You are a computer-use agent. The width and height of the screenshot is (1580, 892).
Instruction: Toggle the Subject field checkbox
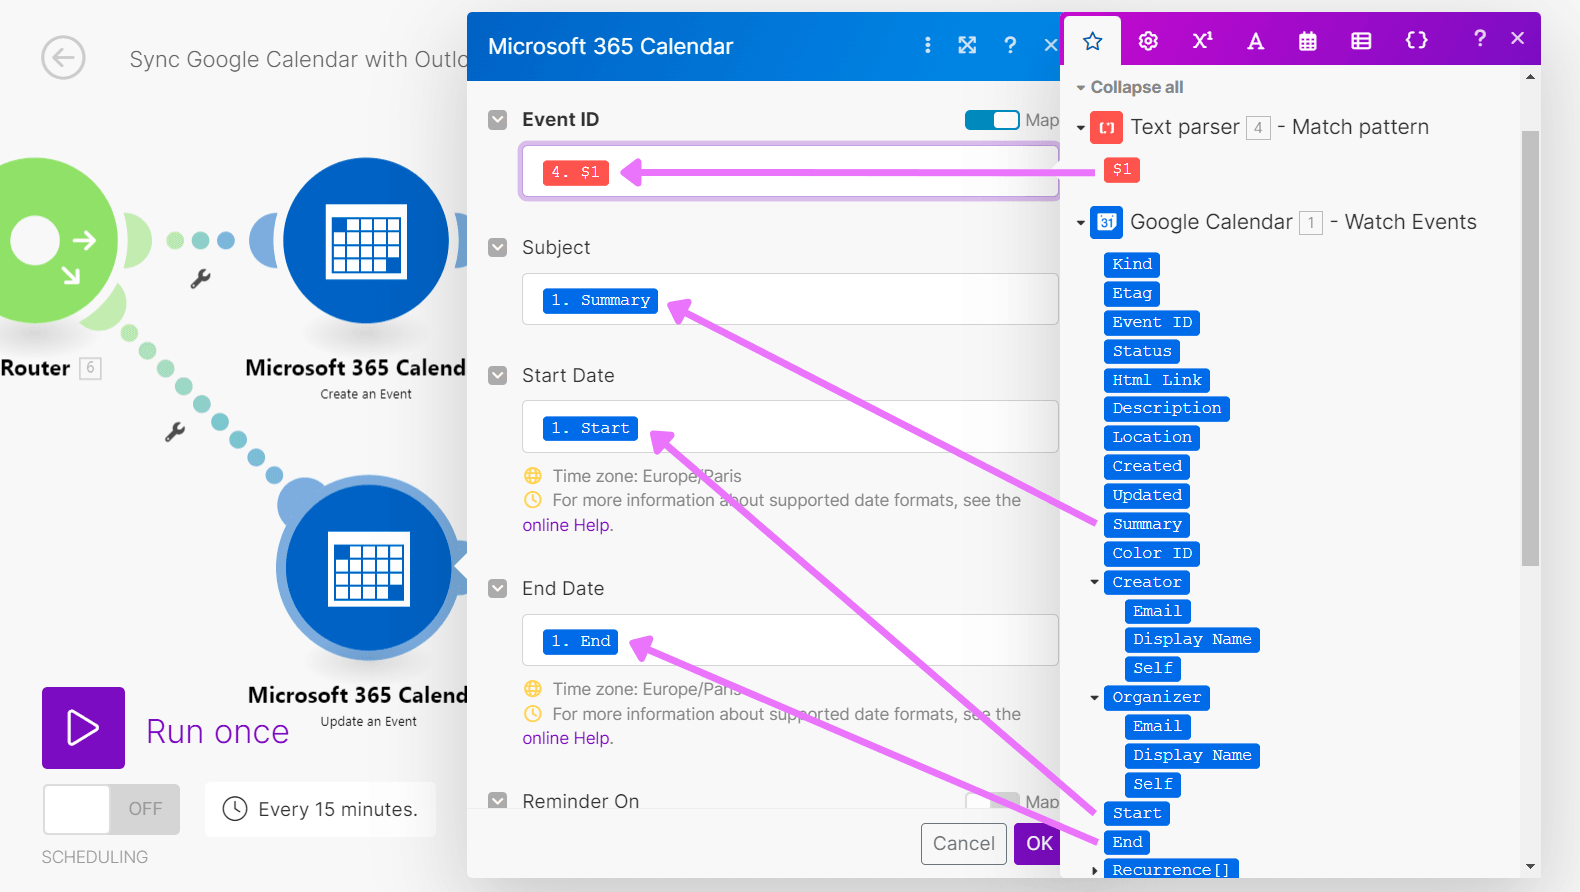coord(497,247)
